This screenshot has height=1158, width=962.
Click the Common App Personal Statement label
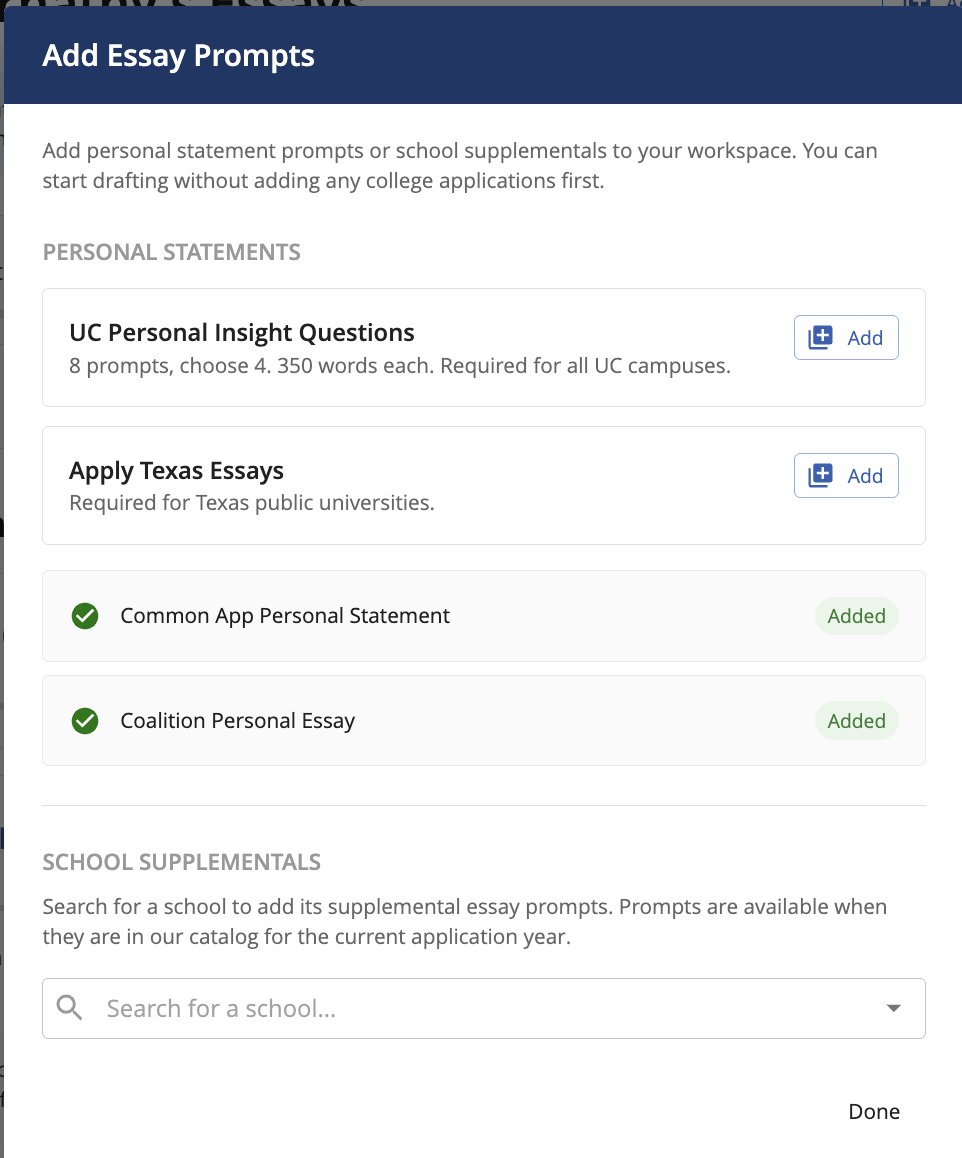(285, 616)
